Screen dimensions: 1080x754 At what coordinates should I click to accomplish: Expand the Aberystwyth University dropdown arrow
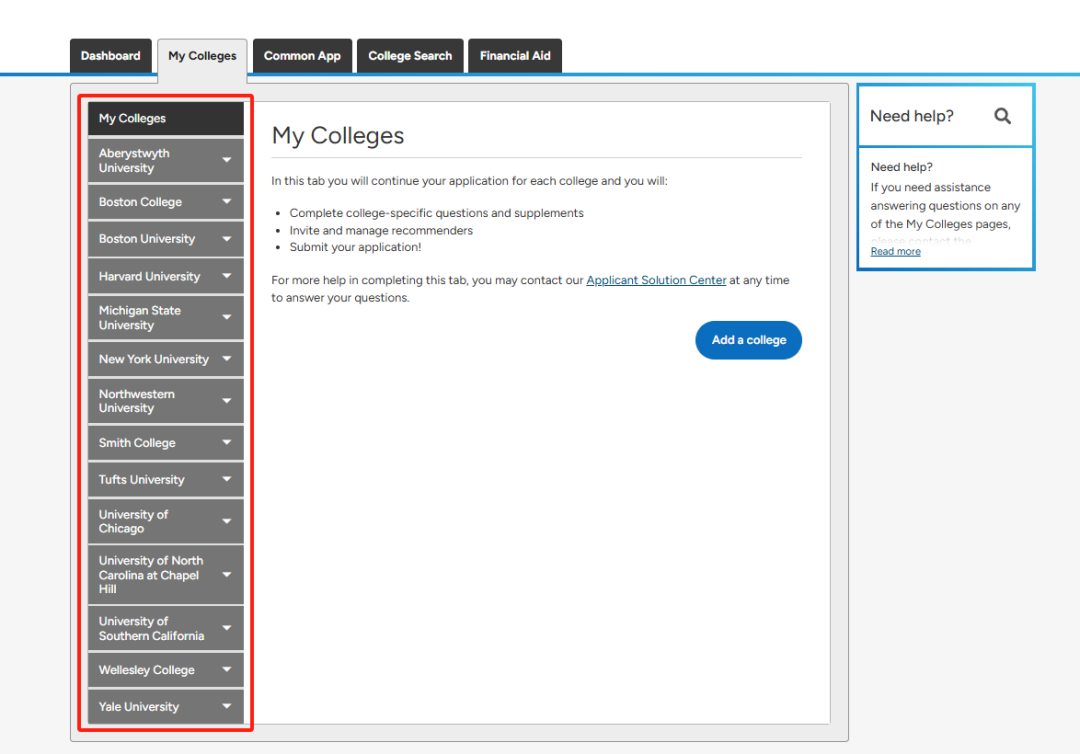click(227, 160)
